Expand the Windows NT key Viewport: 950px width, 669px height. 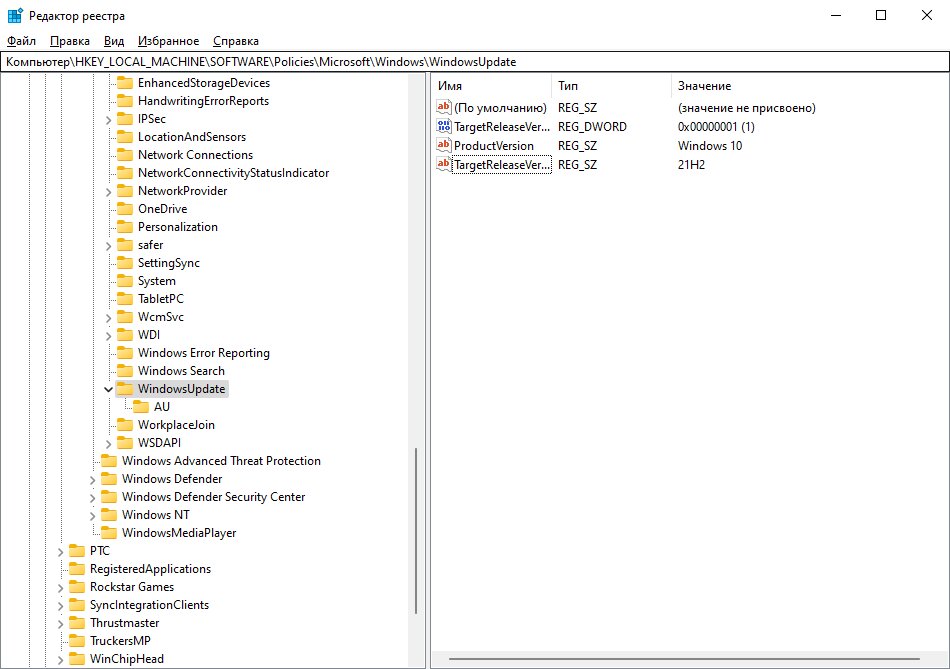point(92,516)
